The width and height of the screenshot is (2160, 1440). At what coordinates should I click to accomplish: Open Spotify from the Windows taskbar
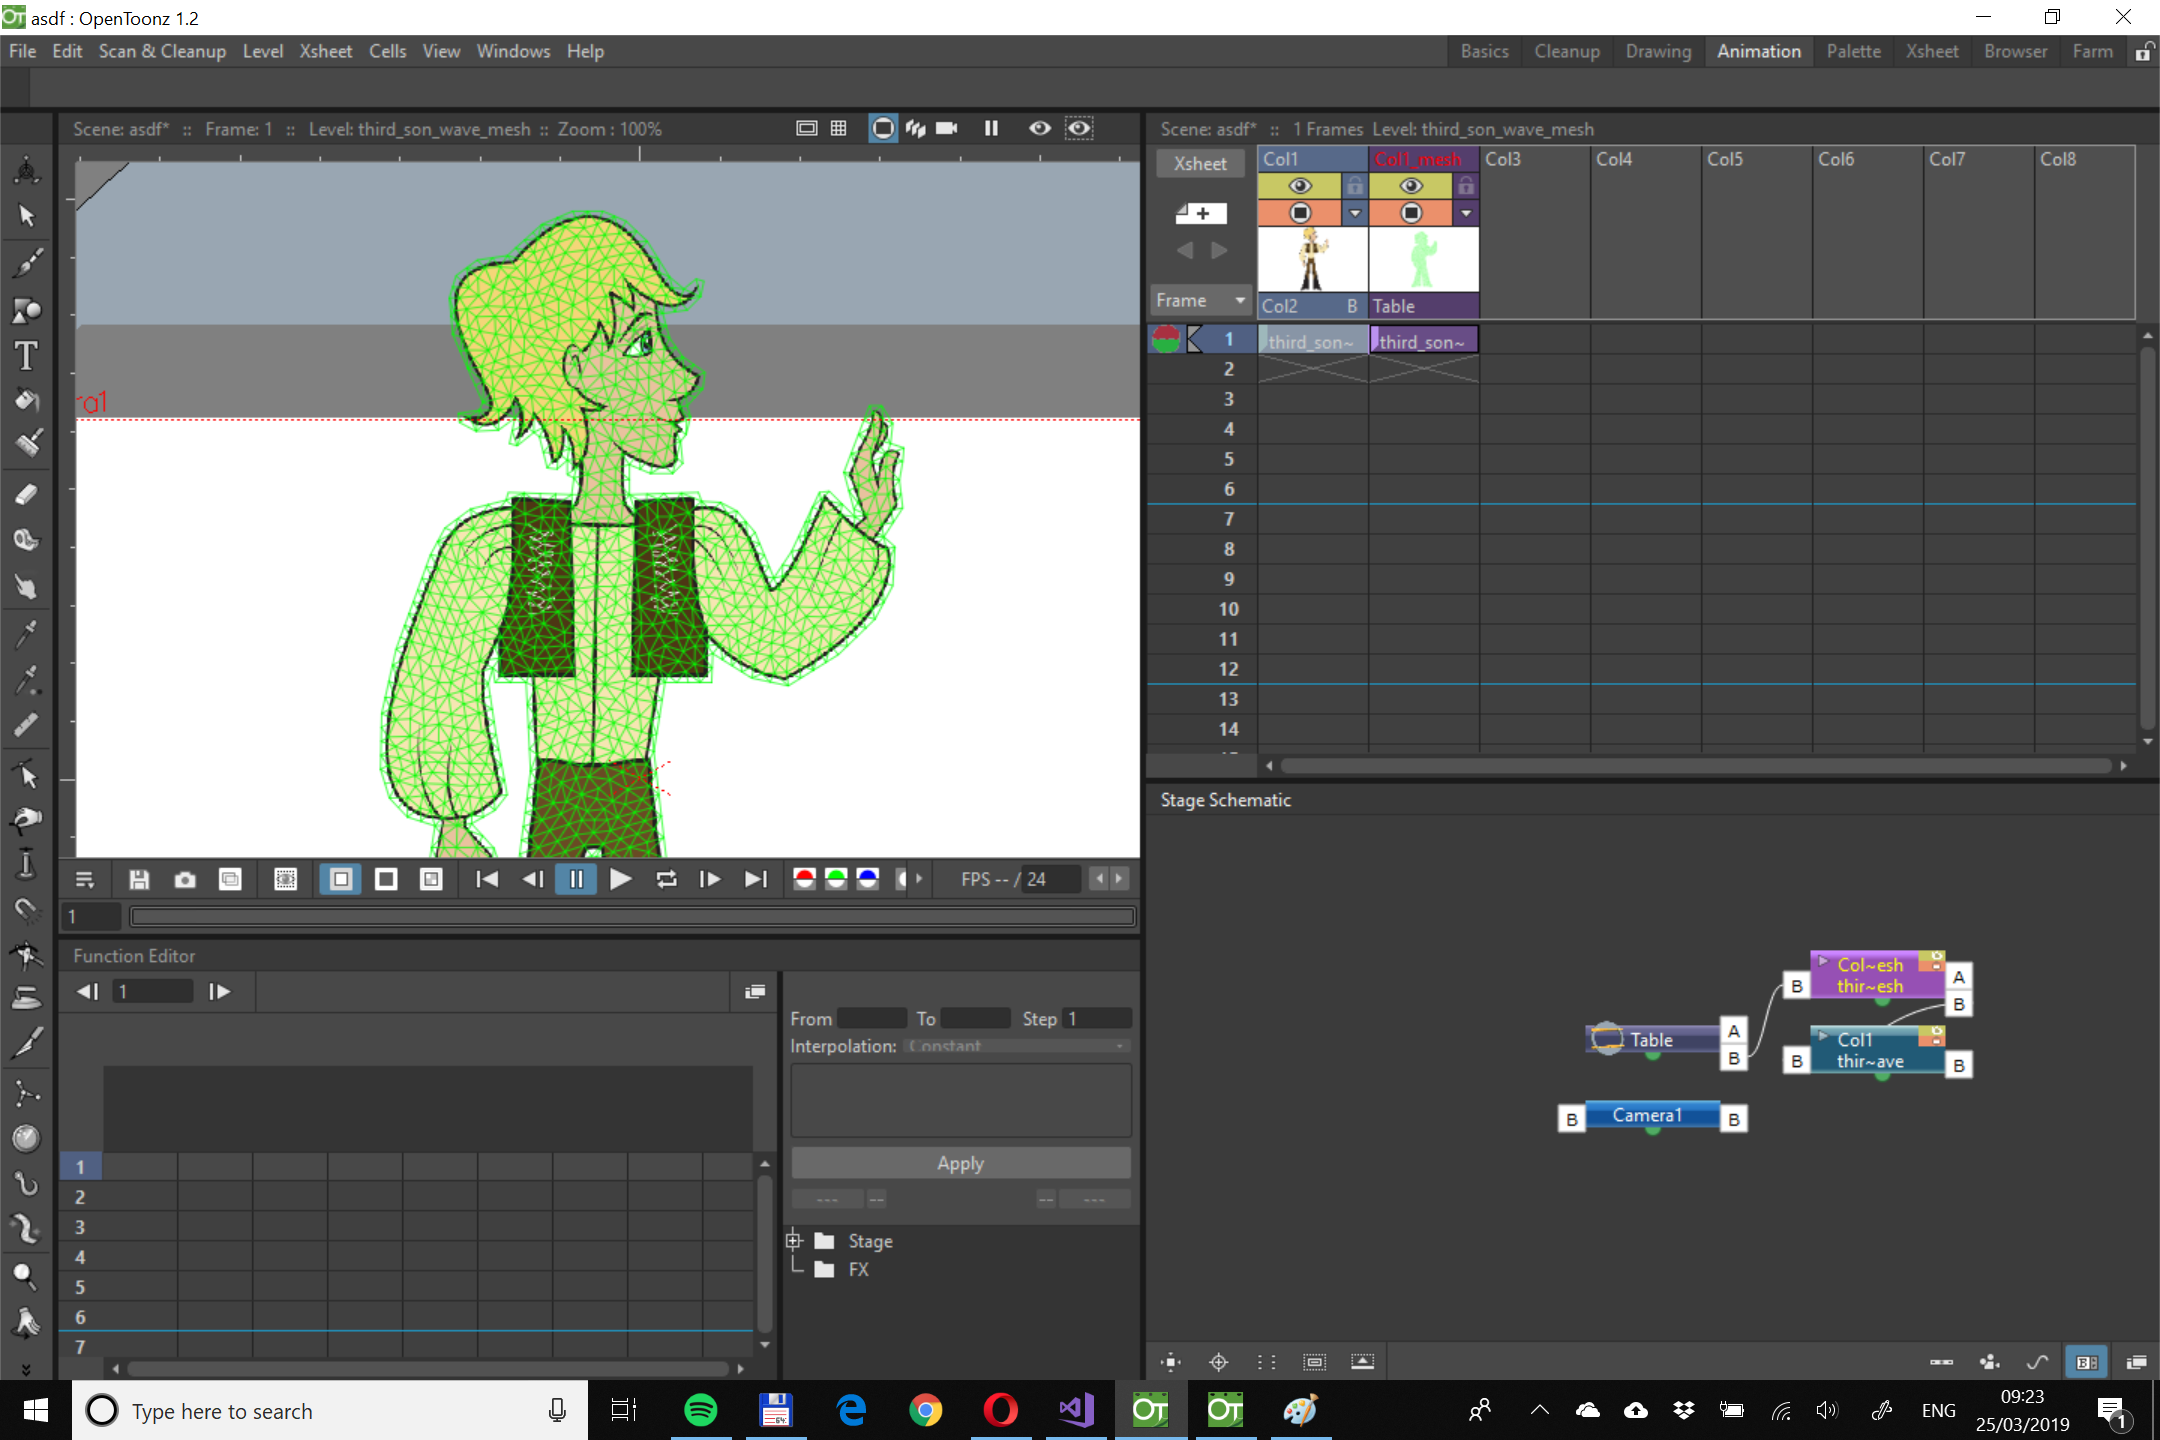click(x=700, y=1410)
